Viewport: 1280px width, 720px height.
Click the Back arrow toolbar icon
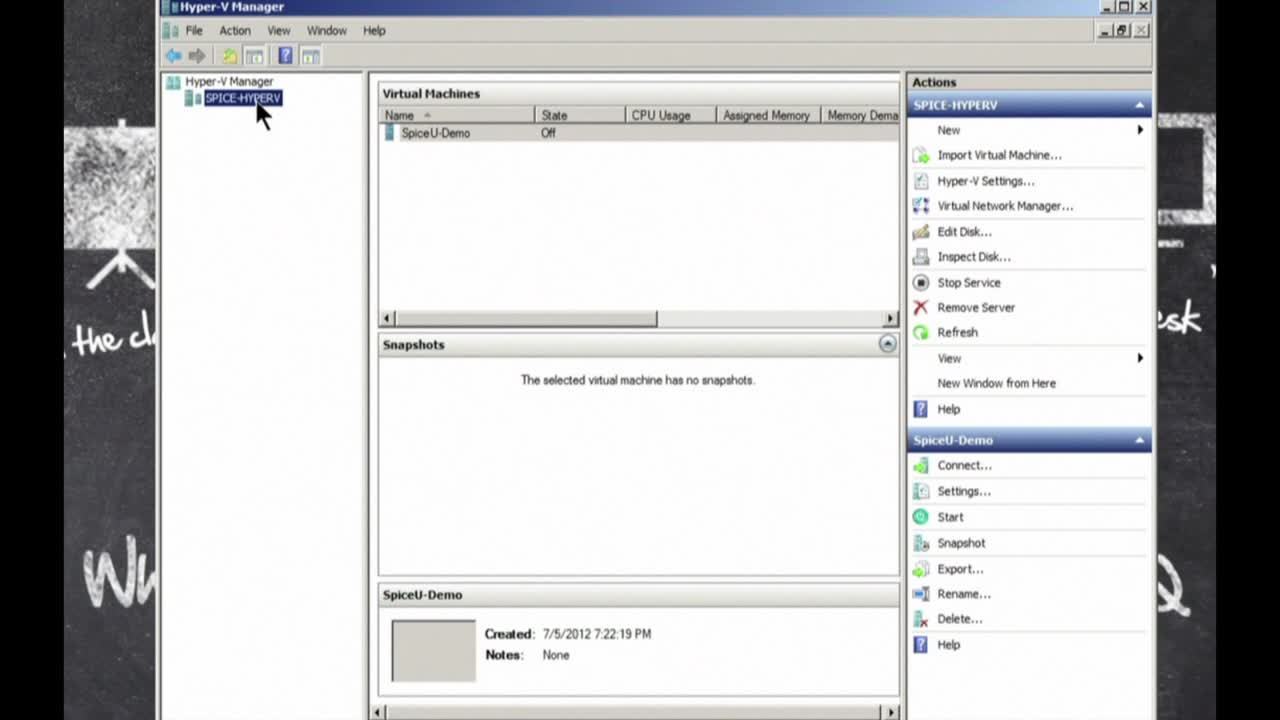coord(174,56)
